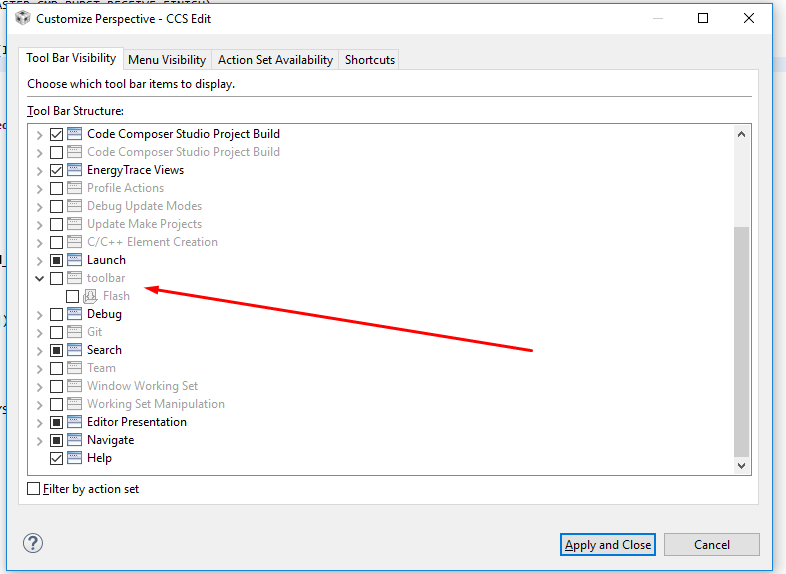Click the icon beside C/C++ Element Creation
This screenshot has width=786, height=574.
click(74, 242)
